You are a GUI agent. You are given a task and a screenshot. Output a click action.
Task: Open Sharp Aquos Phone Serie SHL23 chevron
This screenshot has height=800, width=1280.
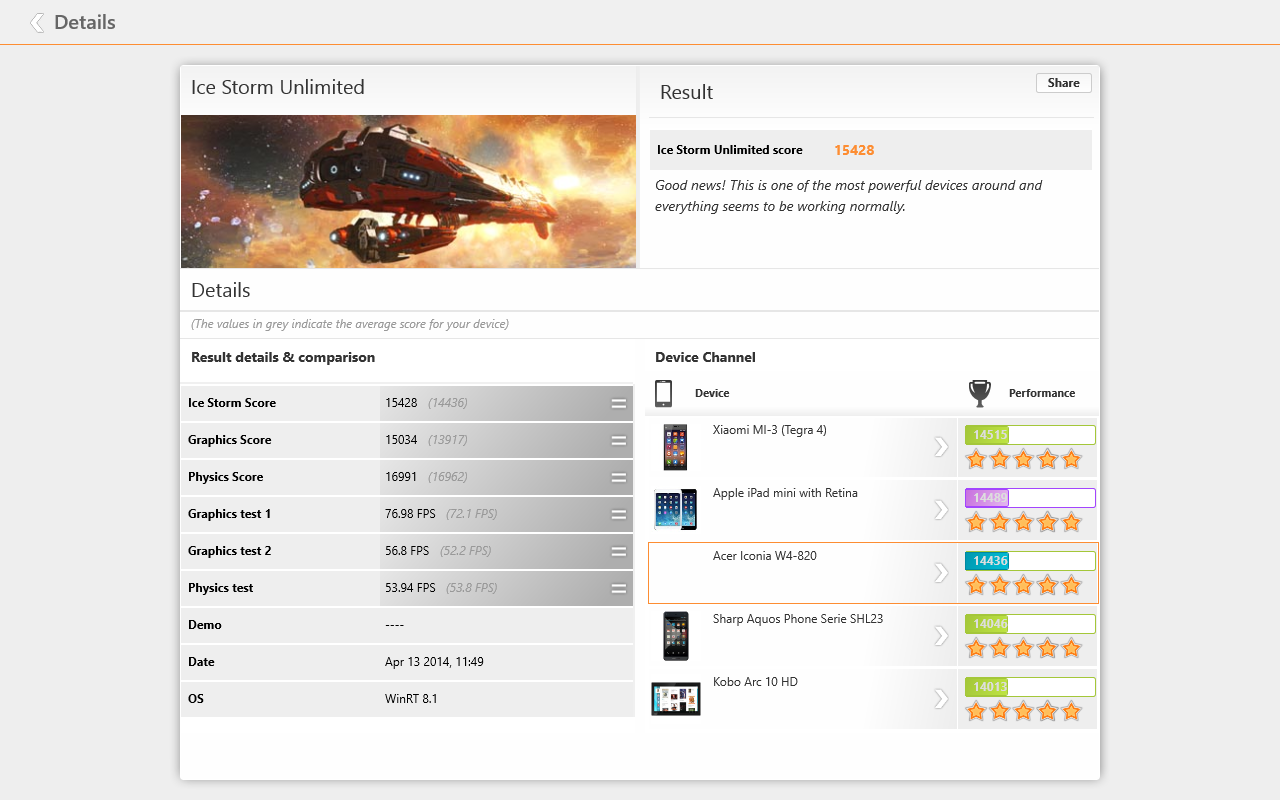[941, 636]
